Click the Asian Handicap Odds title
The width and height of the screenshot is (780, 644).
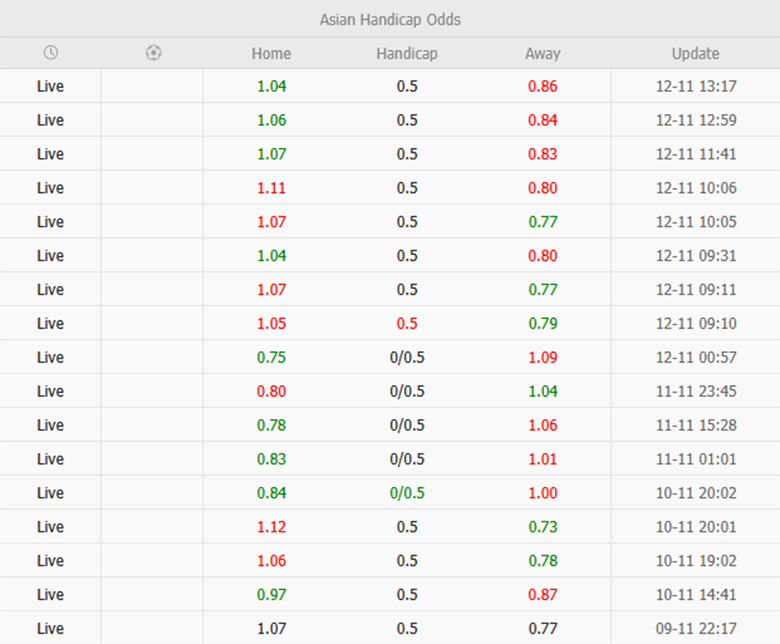(390, 20)
